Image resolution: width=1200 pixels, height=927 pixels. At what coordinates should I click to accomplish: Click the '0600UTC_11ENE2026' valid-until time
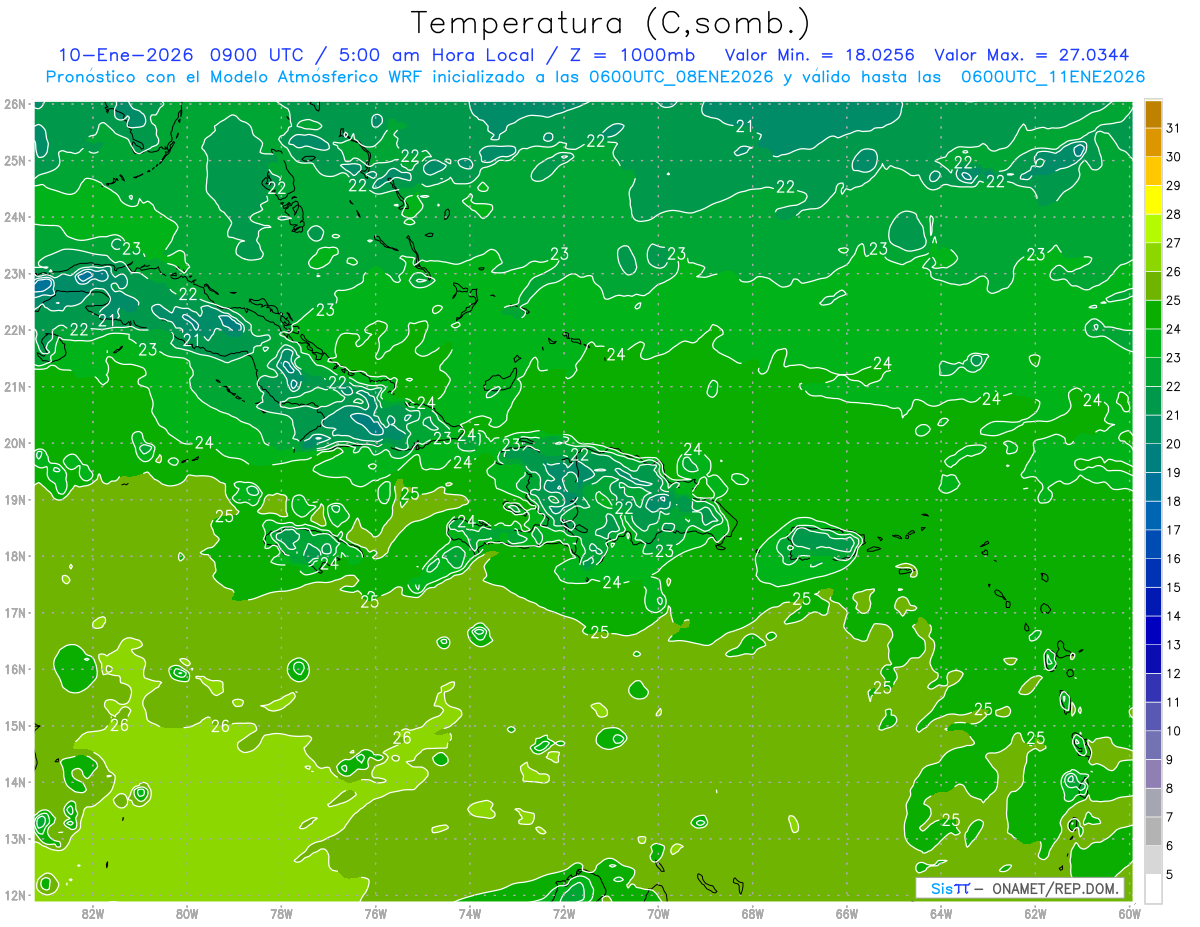coord(1053,76)
